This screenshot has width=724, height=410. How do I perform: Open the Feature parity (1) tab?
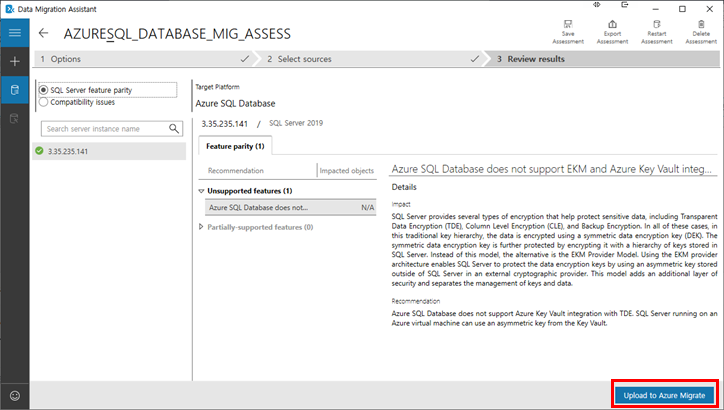[235, 146]
